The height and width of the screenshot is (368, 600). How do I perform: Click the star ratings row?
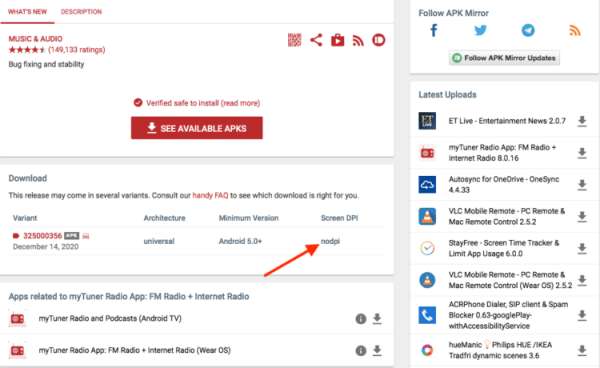pyautogui.click(x=57, y=50)
